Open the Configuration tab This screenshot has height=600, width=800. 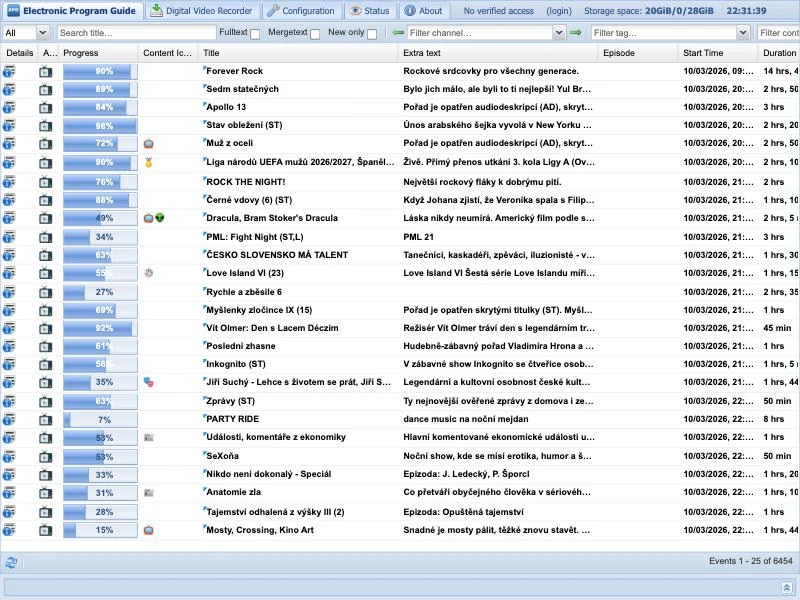(301, 11)
